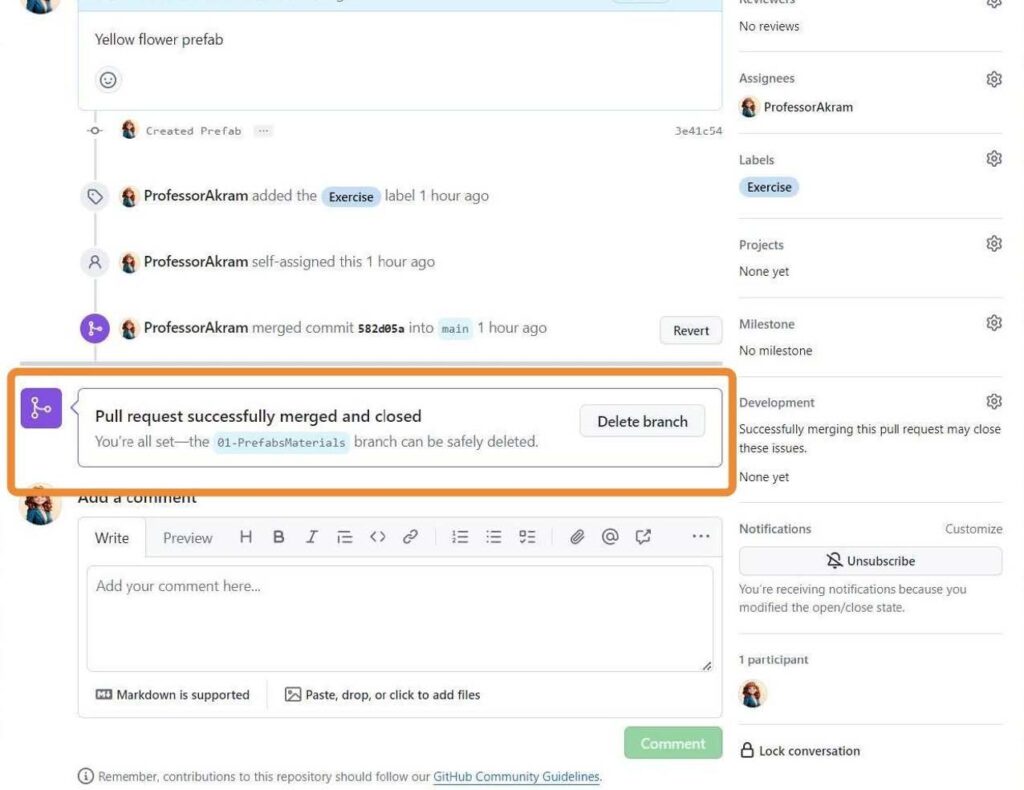Apply bold formatting

[279, 537]
